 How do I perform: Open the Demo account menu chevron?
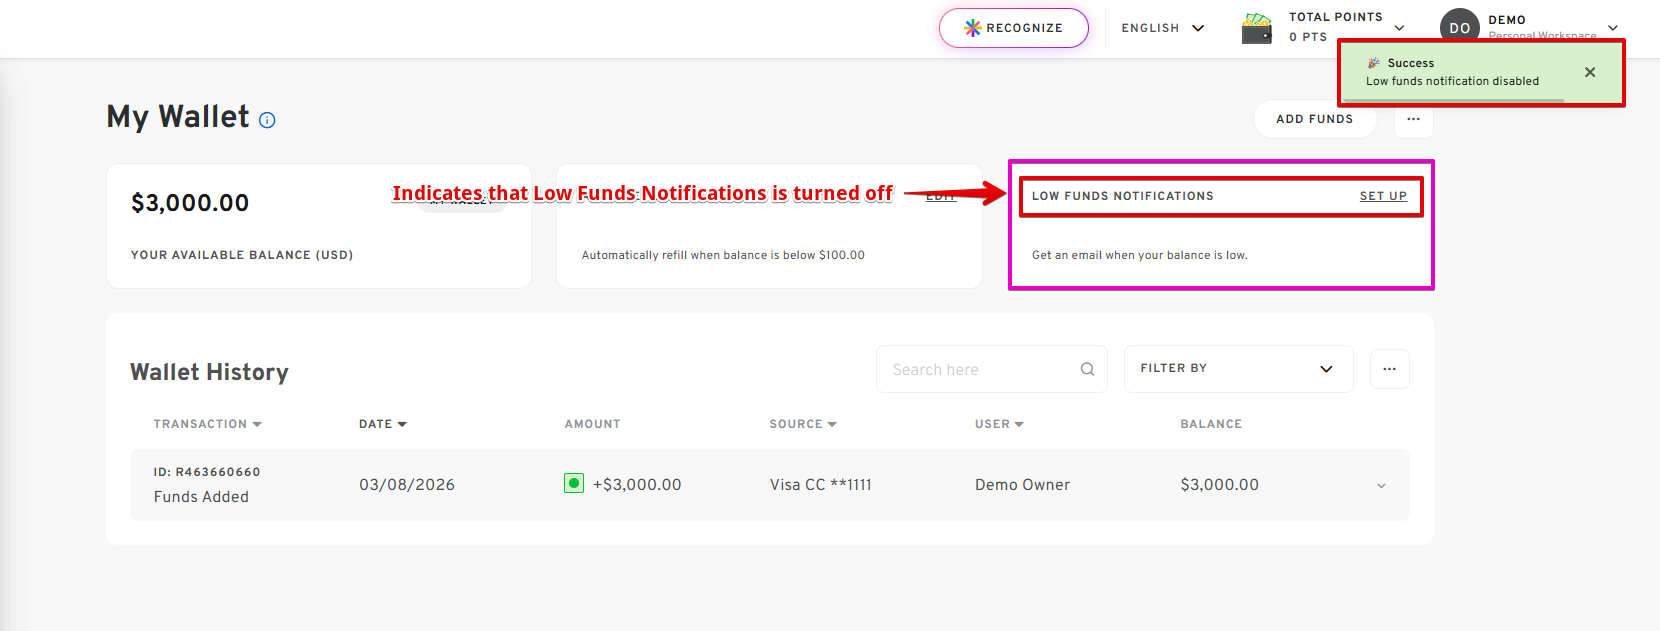[1612, 28]
